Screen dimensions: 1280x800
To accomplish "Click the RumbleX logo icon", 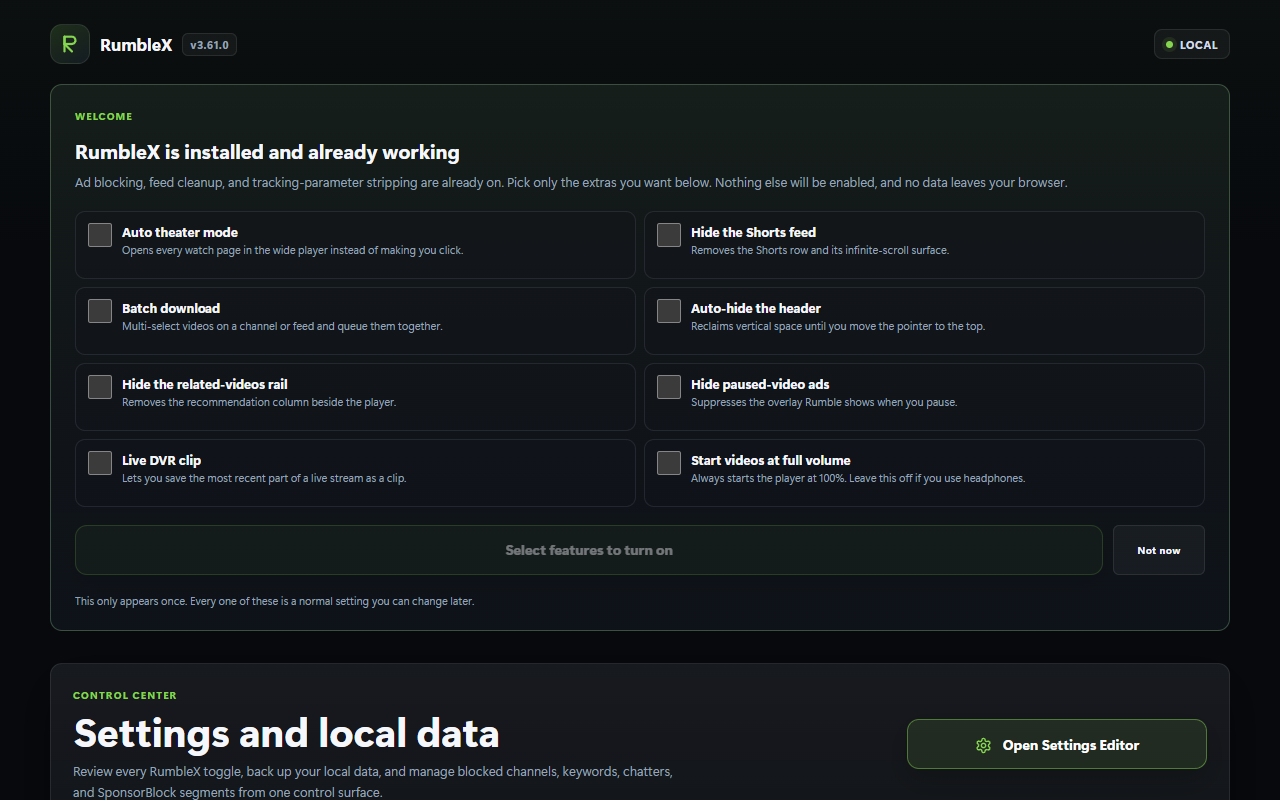I will coord(70,44).
